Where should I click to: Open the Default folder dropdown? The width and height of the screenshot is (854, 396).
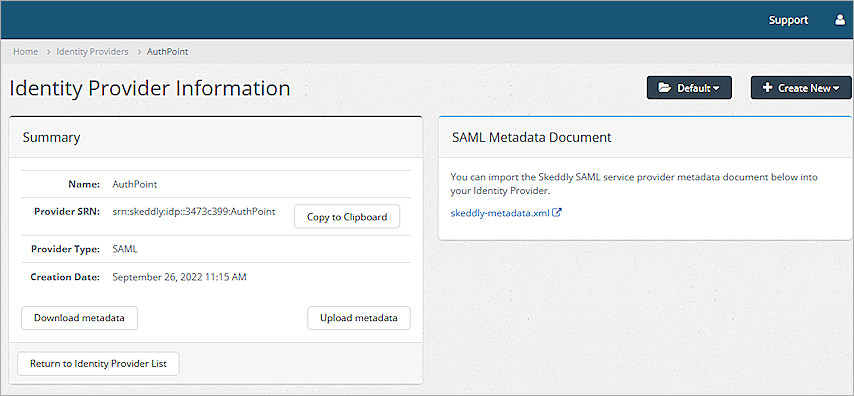(689, 88)
